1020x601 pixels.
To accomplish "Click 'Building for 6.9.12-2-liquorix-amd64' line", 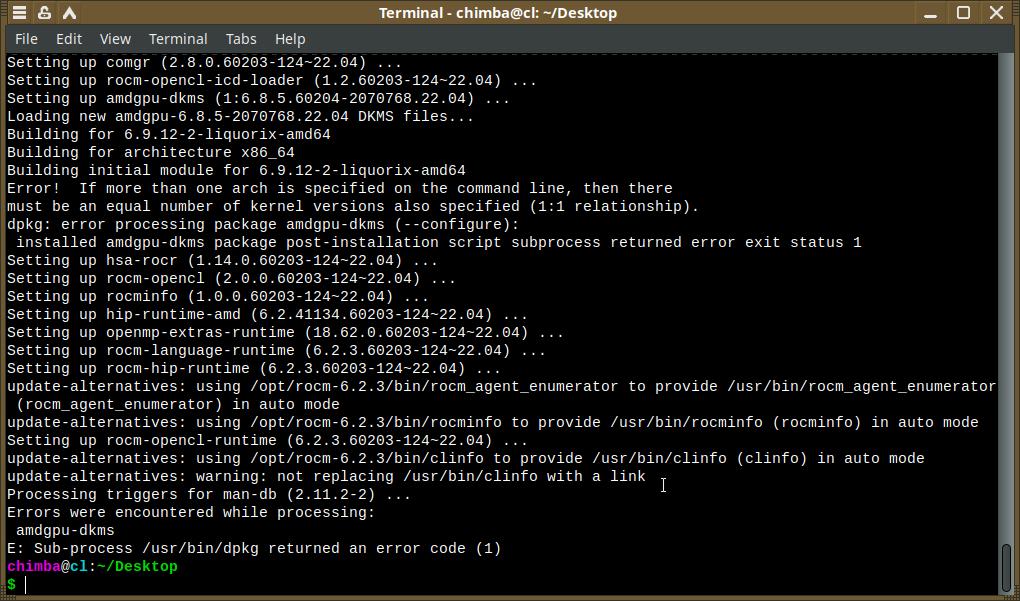I will click(x=168, y=135).
